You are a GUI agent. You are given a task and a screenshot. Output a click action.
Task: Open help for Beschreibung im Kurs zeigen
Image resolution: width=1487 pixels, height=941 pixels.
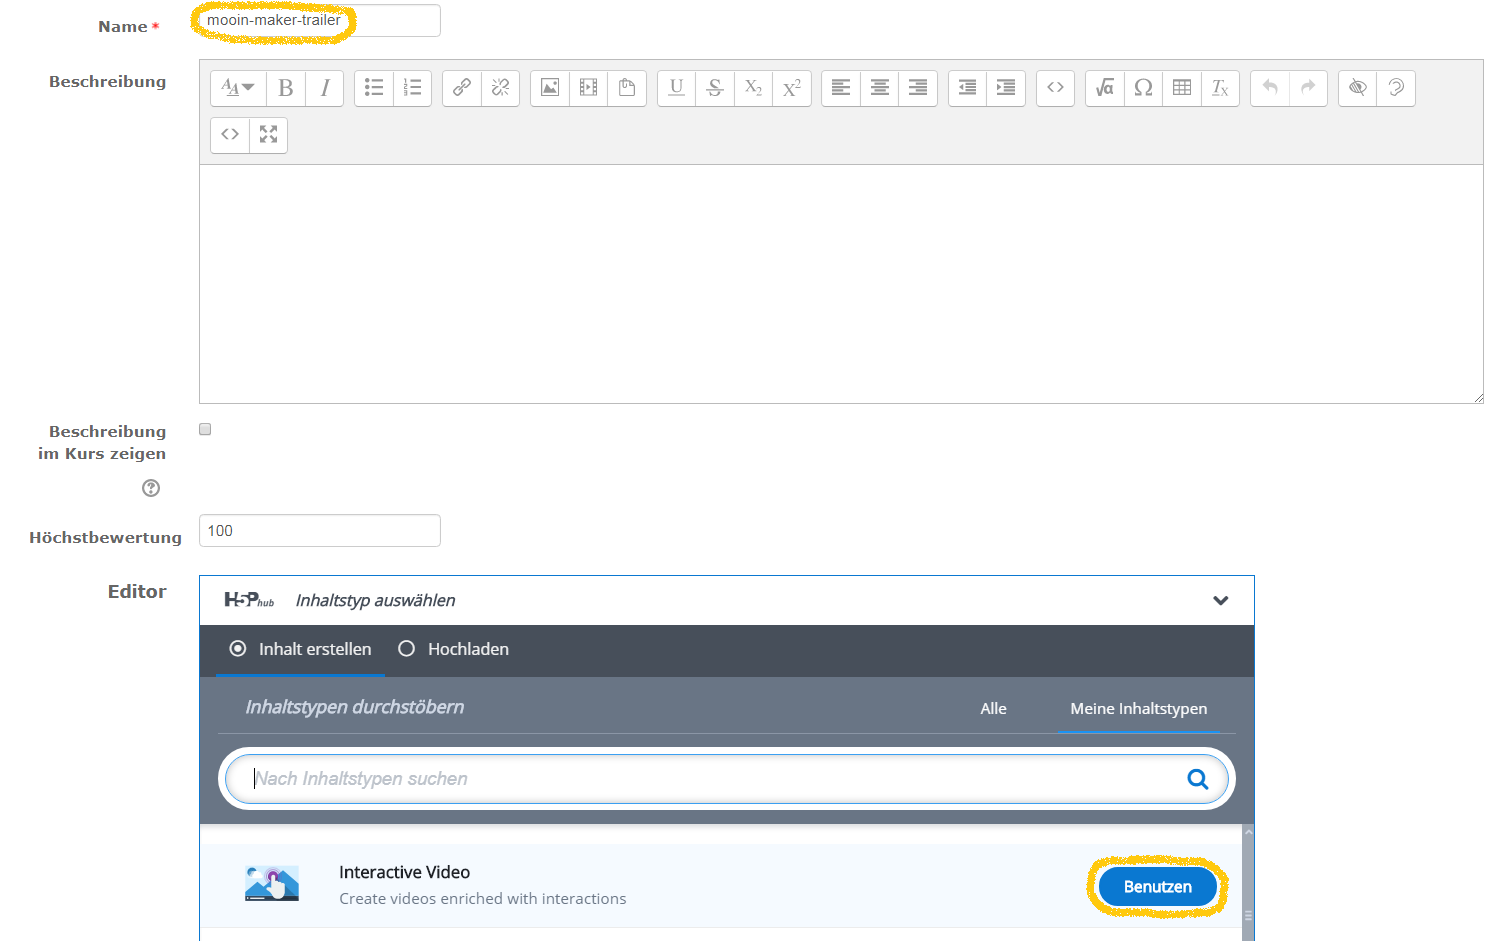151,488
